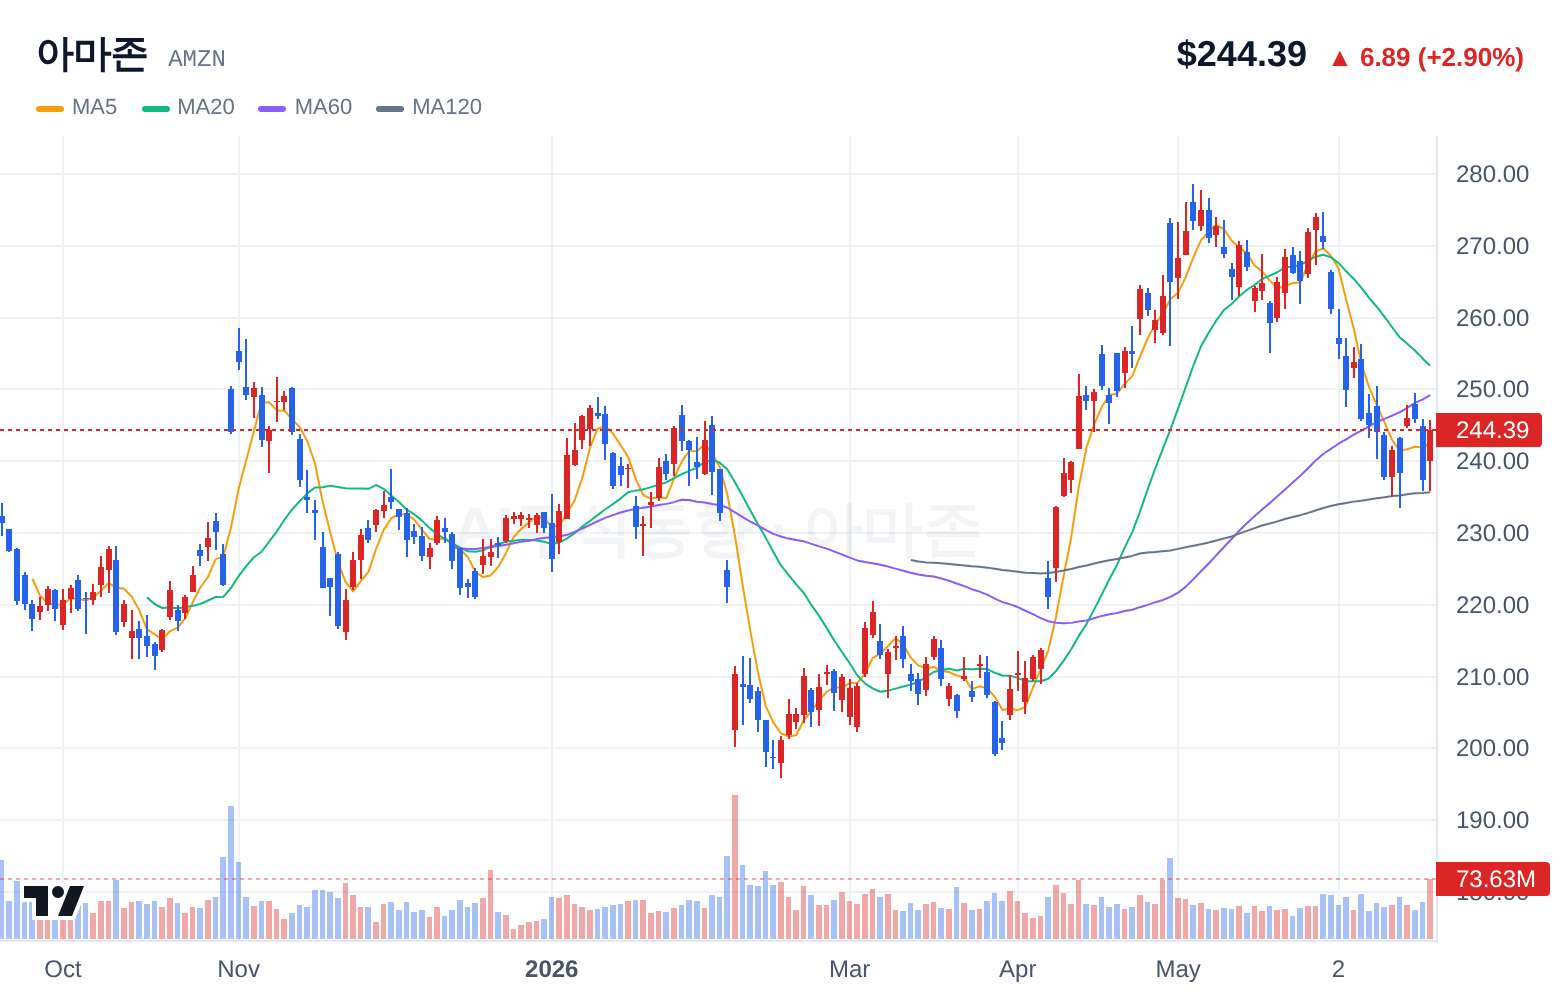1560x996 pixels.
Task: Click the 73.63M volume label
Action: (1493, 879)
